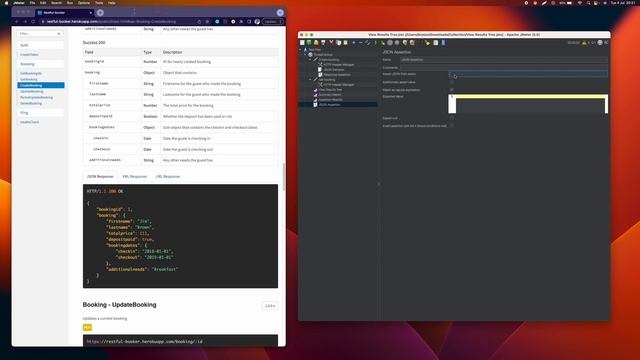The width and height of the screenshot is (640, 360).
Task: Click the Start no pauses icon in JMeter
Action: (382, 42)
